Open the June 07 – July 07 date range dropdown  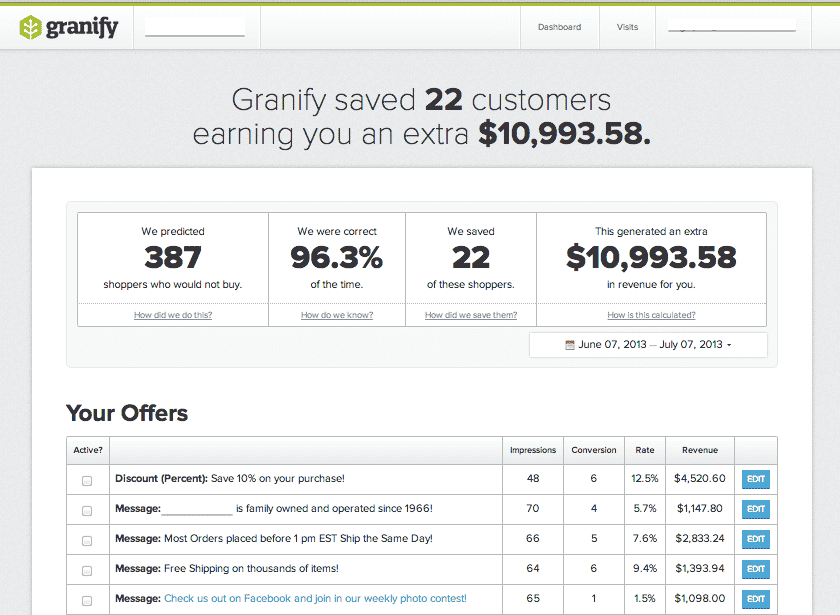[648, 345]
